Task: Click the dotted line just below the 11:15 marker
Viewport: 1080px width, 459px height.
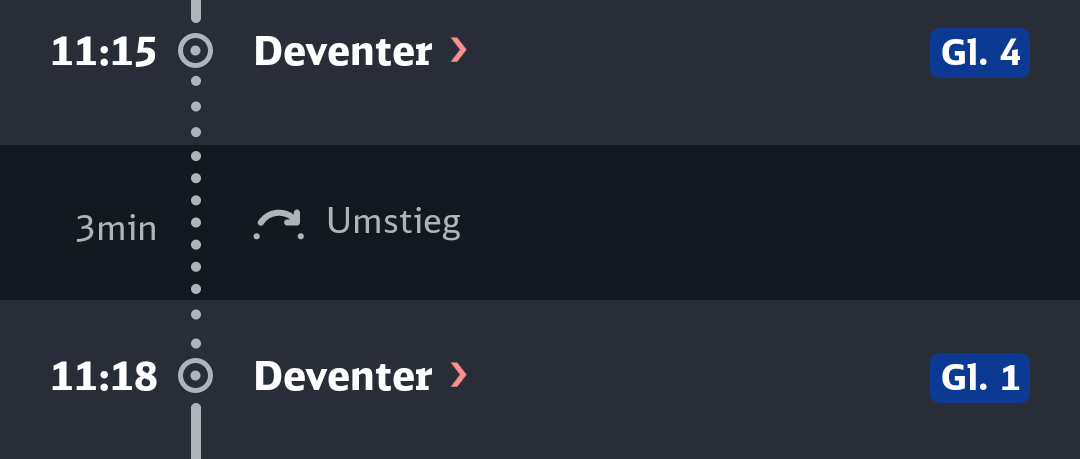Action: coord(196,106)
